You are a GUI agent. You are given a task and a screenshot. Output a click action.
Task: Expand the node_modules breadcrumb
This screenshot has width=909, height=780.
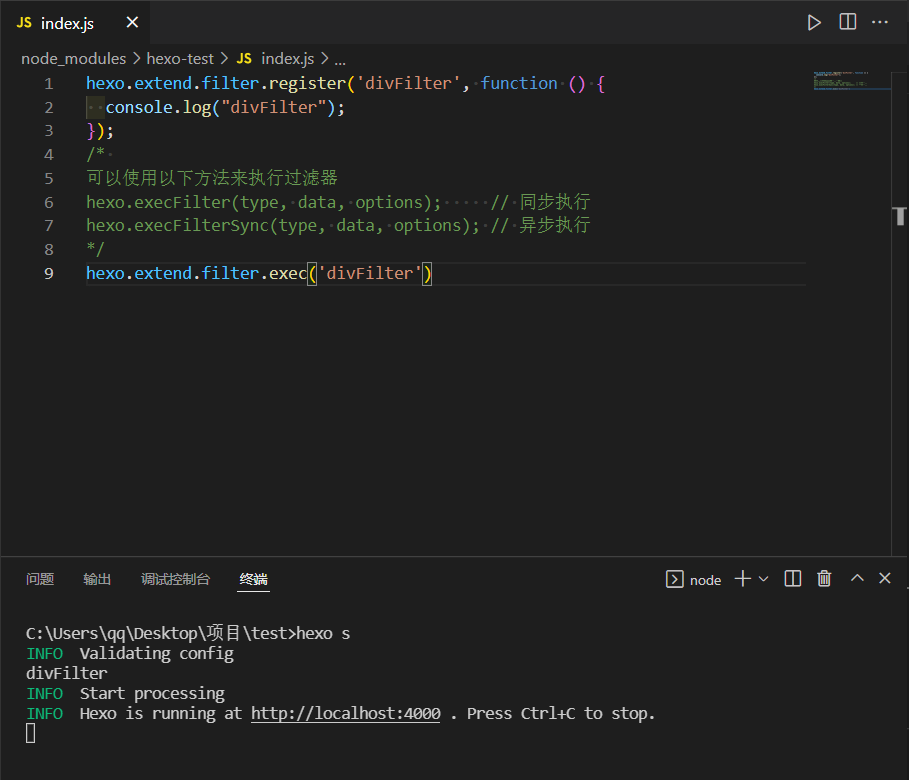coord(74,59)
